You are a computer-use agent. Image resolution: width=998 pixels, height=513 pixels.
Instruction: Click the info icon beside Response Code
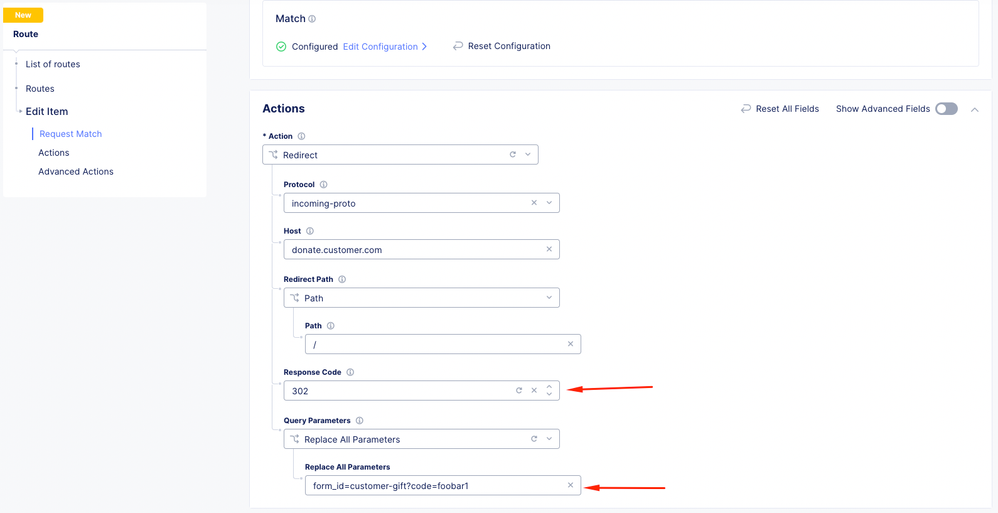click(x=350, y=372)
